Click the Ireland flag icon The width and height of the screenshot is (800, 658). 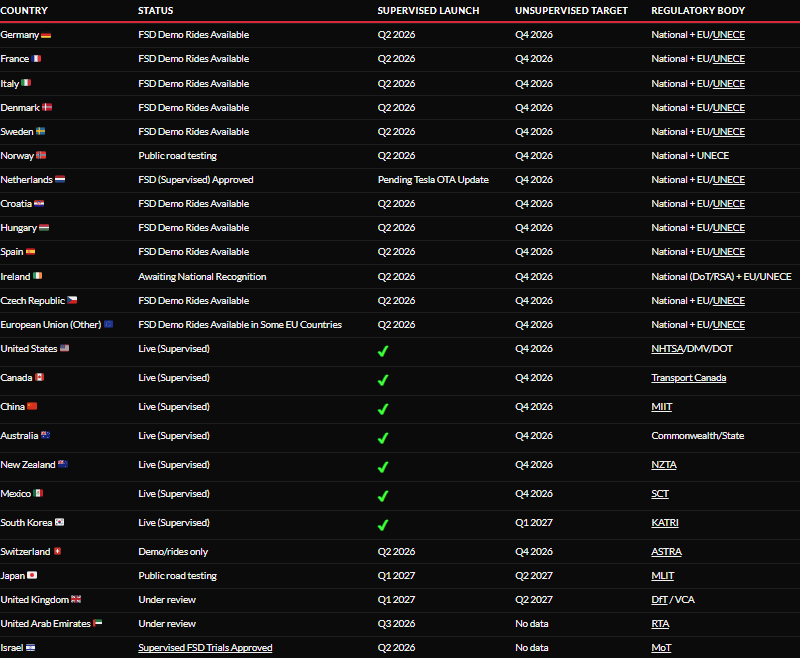37,276
